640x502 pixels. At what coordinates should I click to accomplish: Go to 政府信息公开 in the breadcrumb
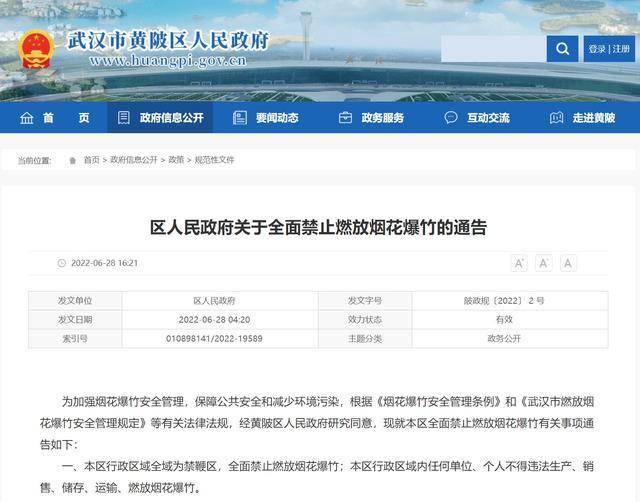point(134,160)
